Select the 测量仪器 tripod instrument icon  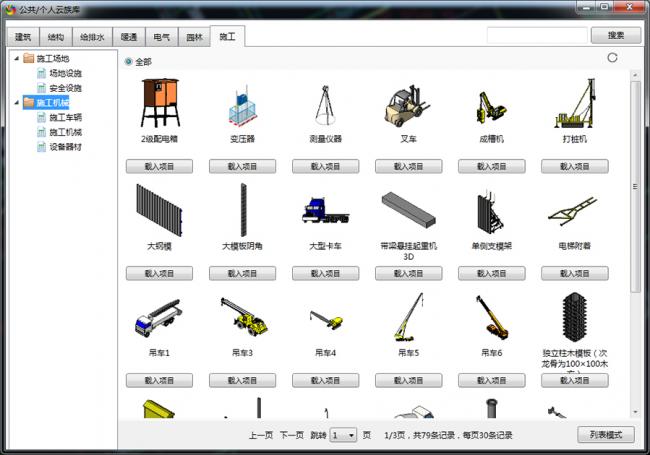point(325,105)
